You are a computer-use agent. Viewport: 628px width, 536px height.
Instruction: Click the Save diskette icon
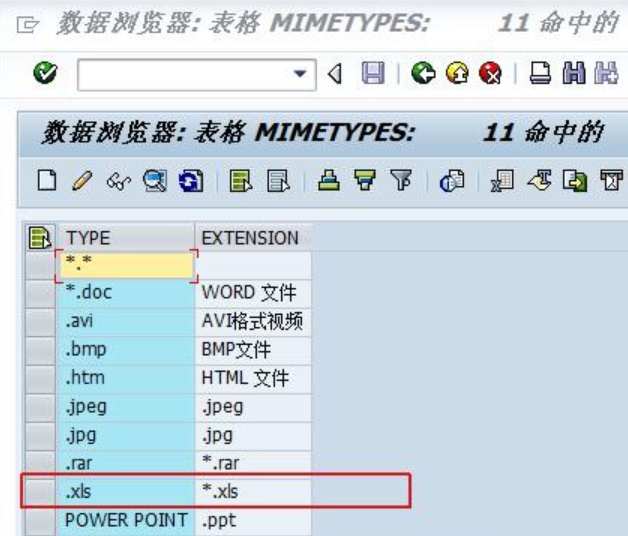tap(373, 73)
